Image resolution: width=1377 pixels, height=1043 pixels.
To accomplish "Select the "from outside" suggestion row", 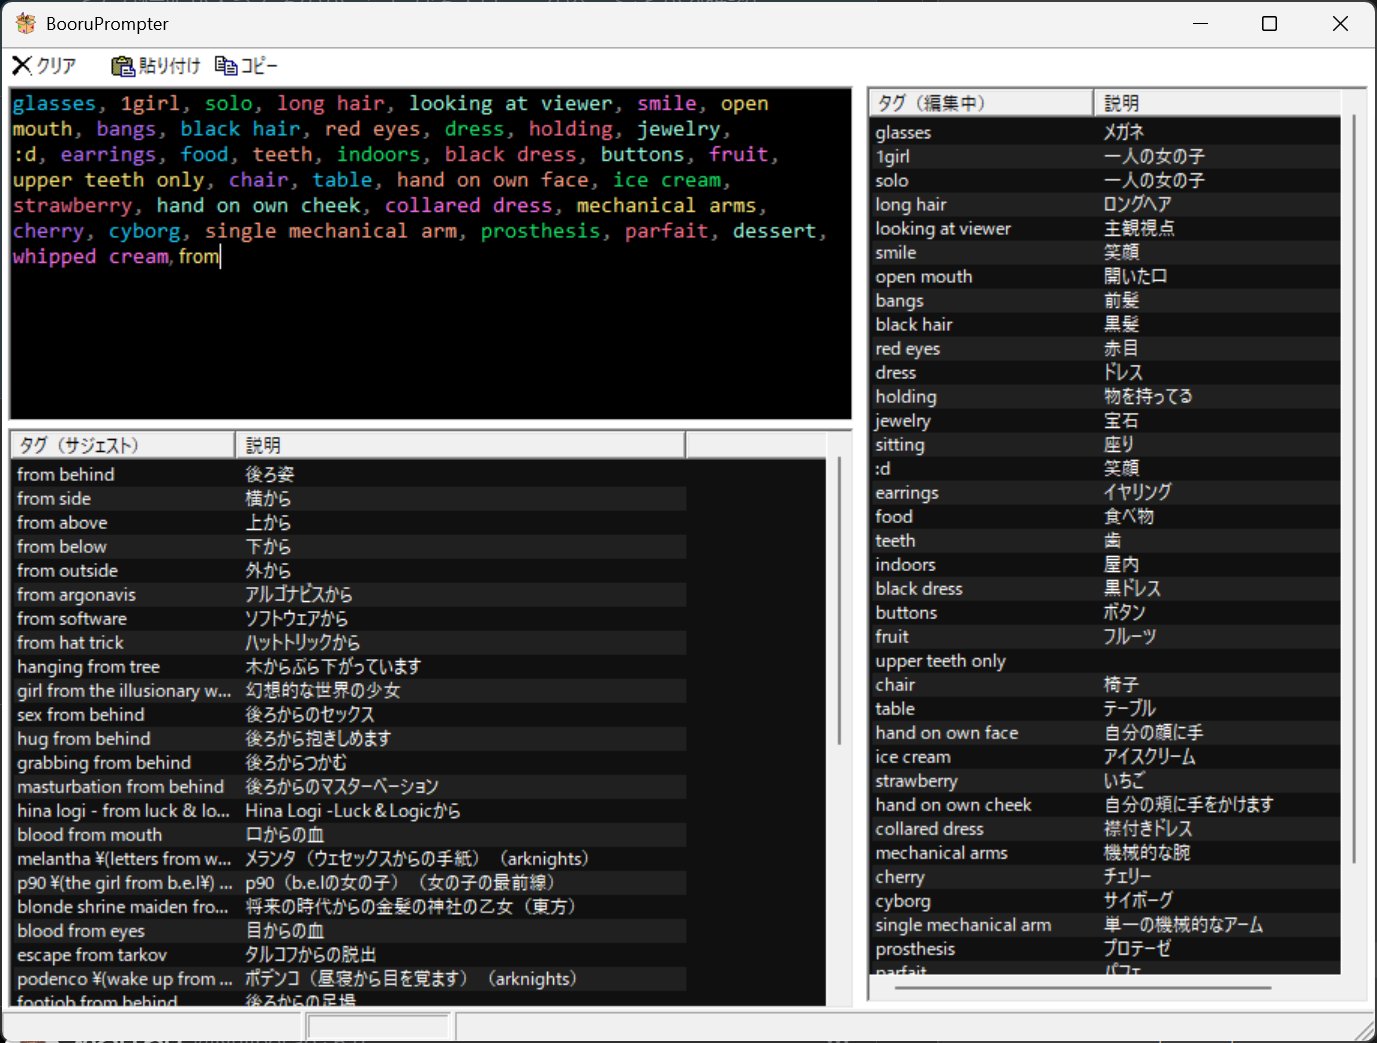I will 348,570.
